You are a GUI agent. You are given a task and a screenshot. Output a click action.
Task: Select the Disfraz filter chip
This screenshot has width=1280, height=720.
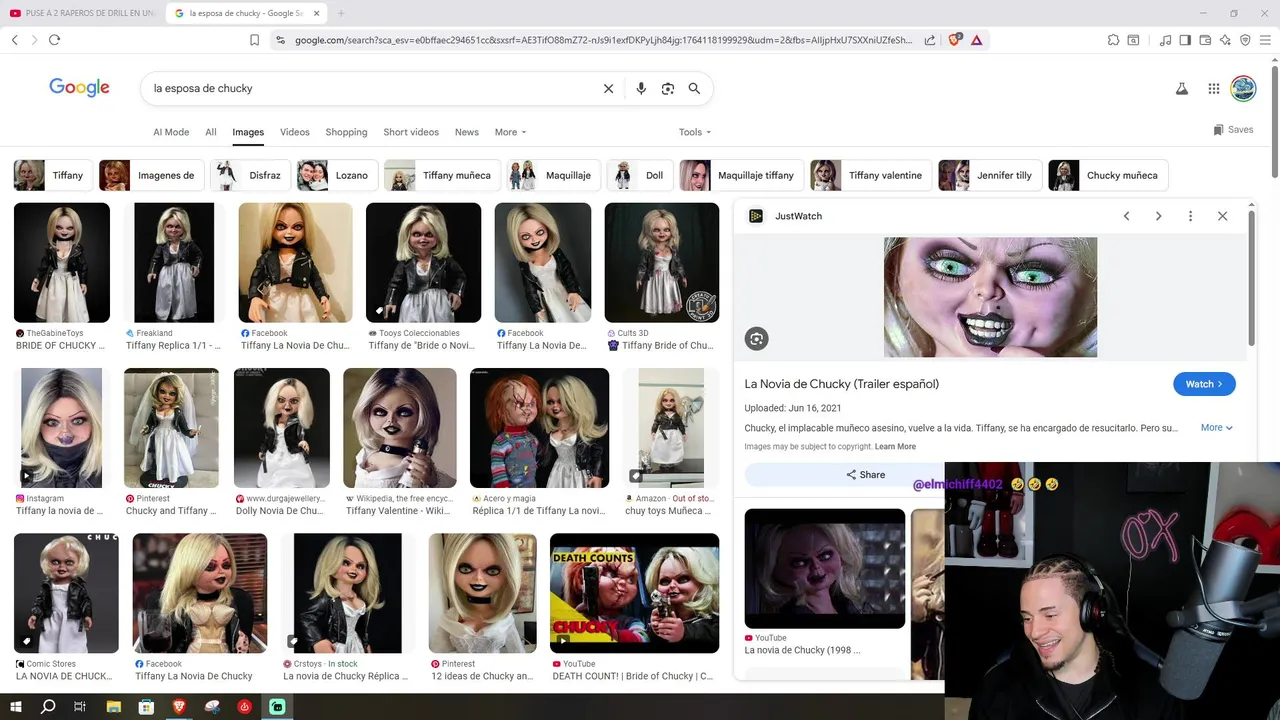(x=250, y=175)
